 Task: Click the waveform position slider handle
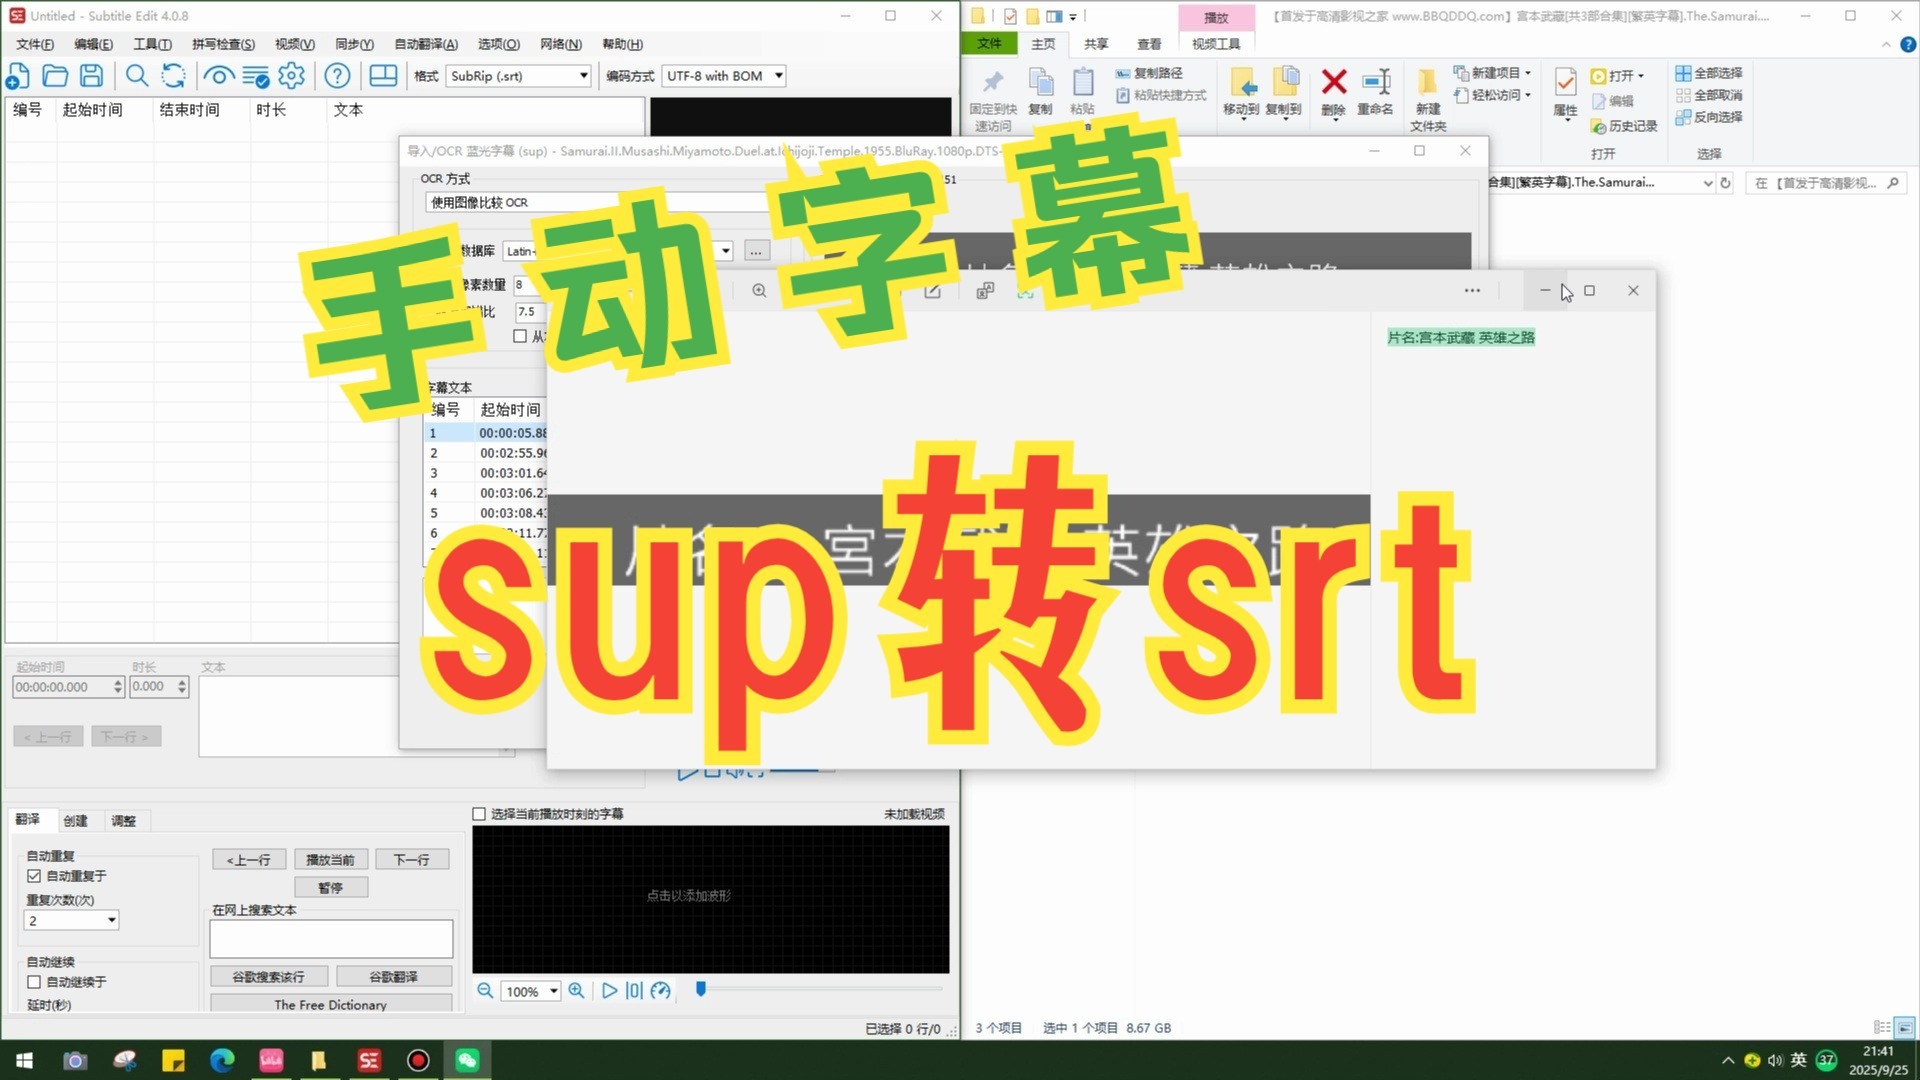point(701,989)
